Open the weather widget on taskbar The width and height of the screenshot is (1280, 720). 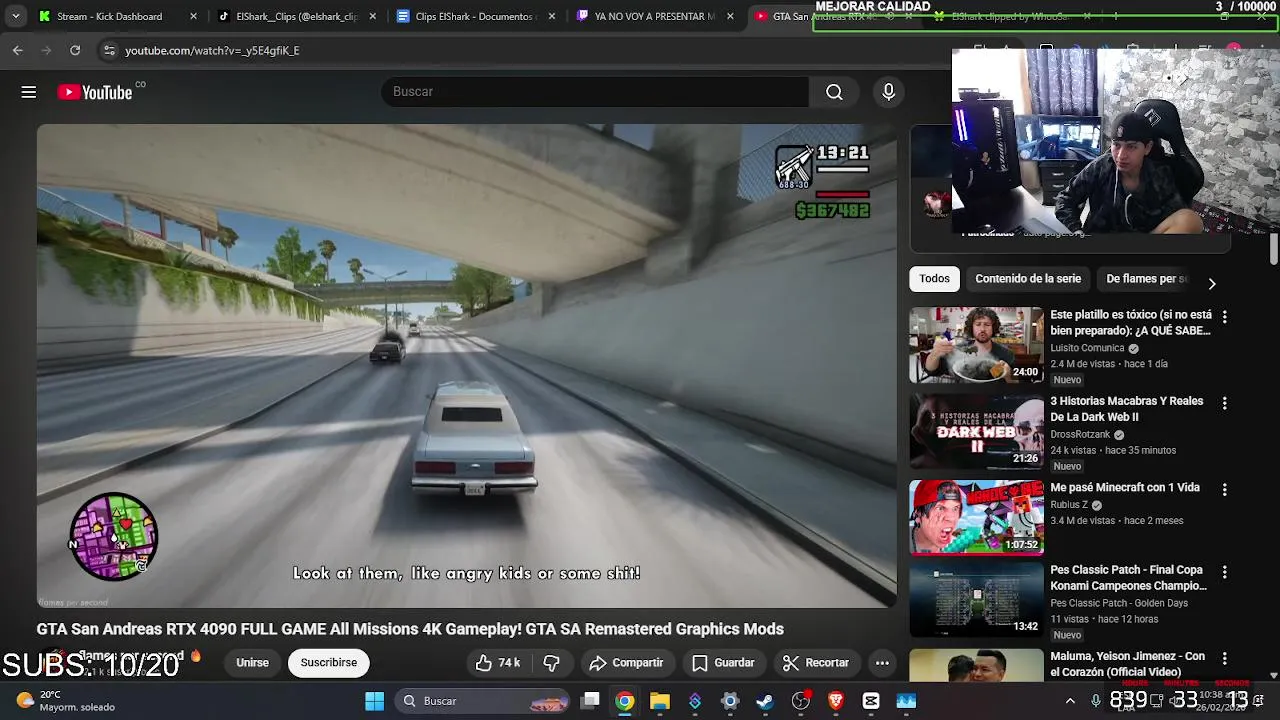click(x=66, y=701)
